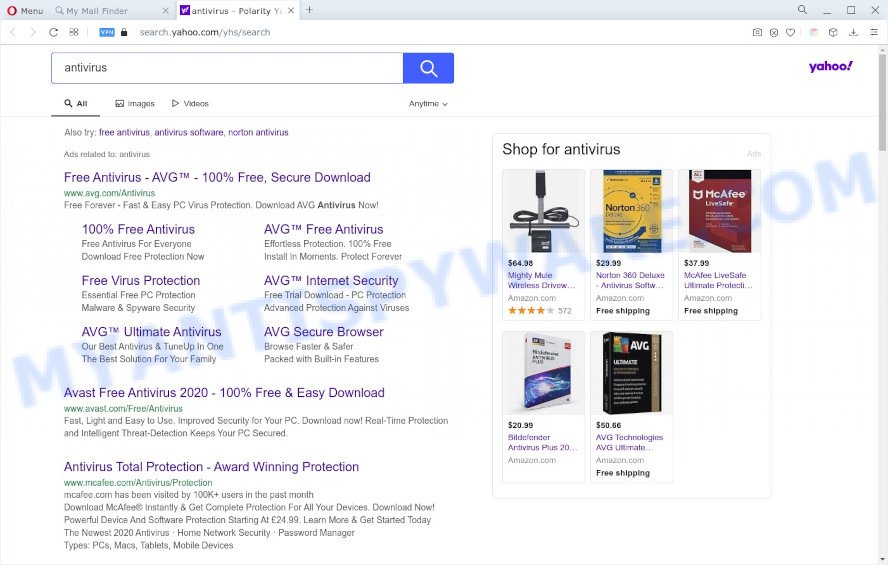Screen dimensions: 888x565
Task: Go forward with the browser forward arrow
Action: point(33,32)
